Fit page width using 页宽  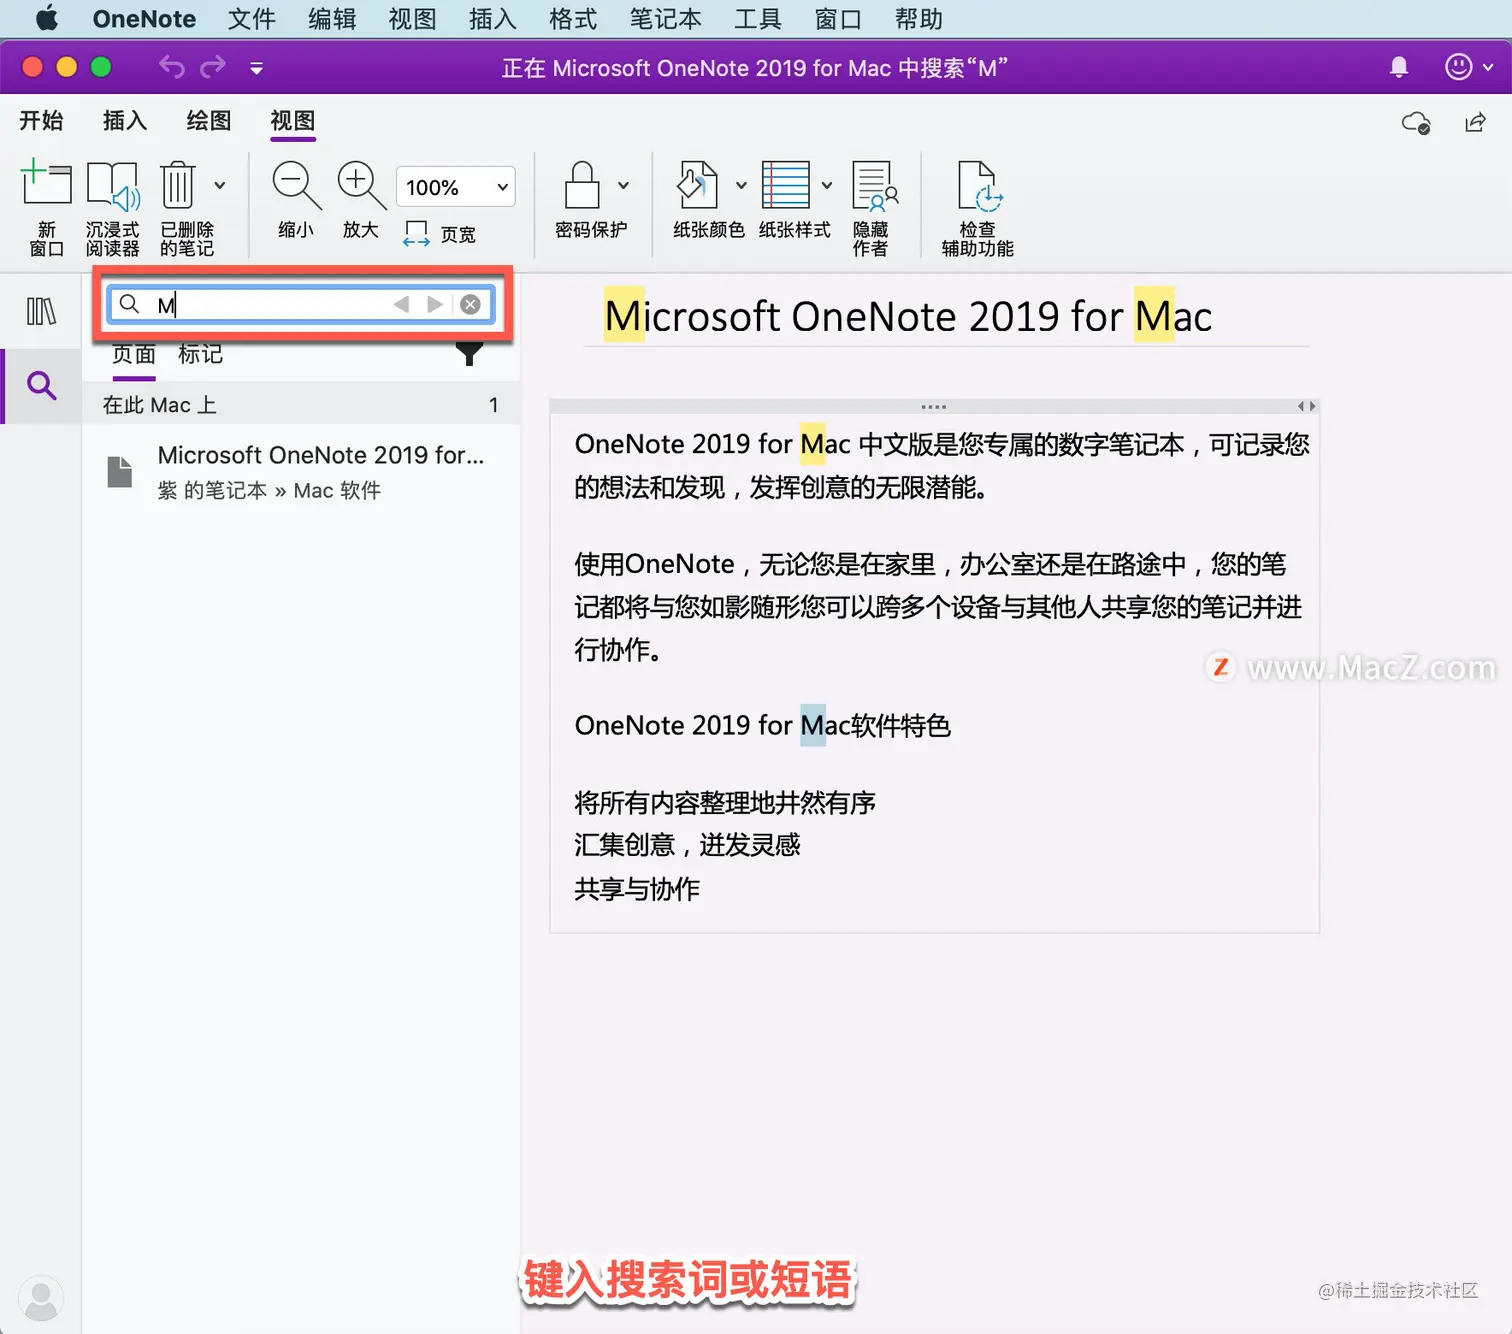click(440, 234)
